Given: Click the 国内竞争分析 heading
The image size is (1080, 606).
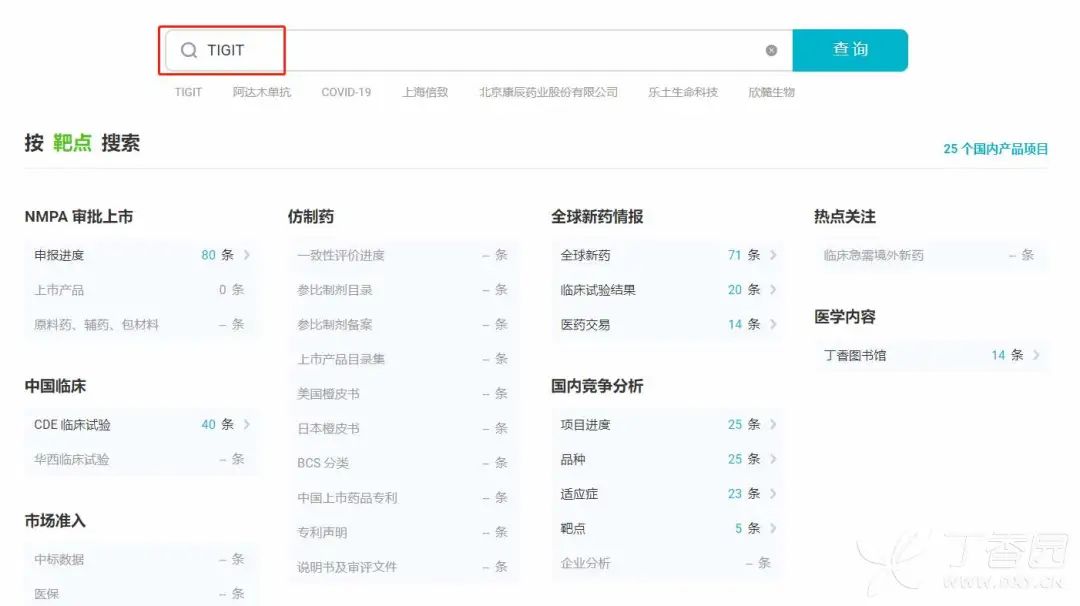Looking at the screenshot, I should point(596,386).
